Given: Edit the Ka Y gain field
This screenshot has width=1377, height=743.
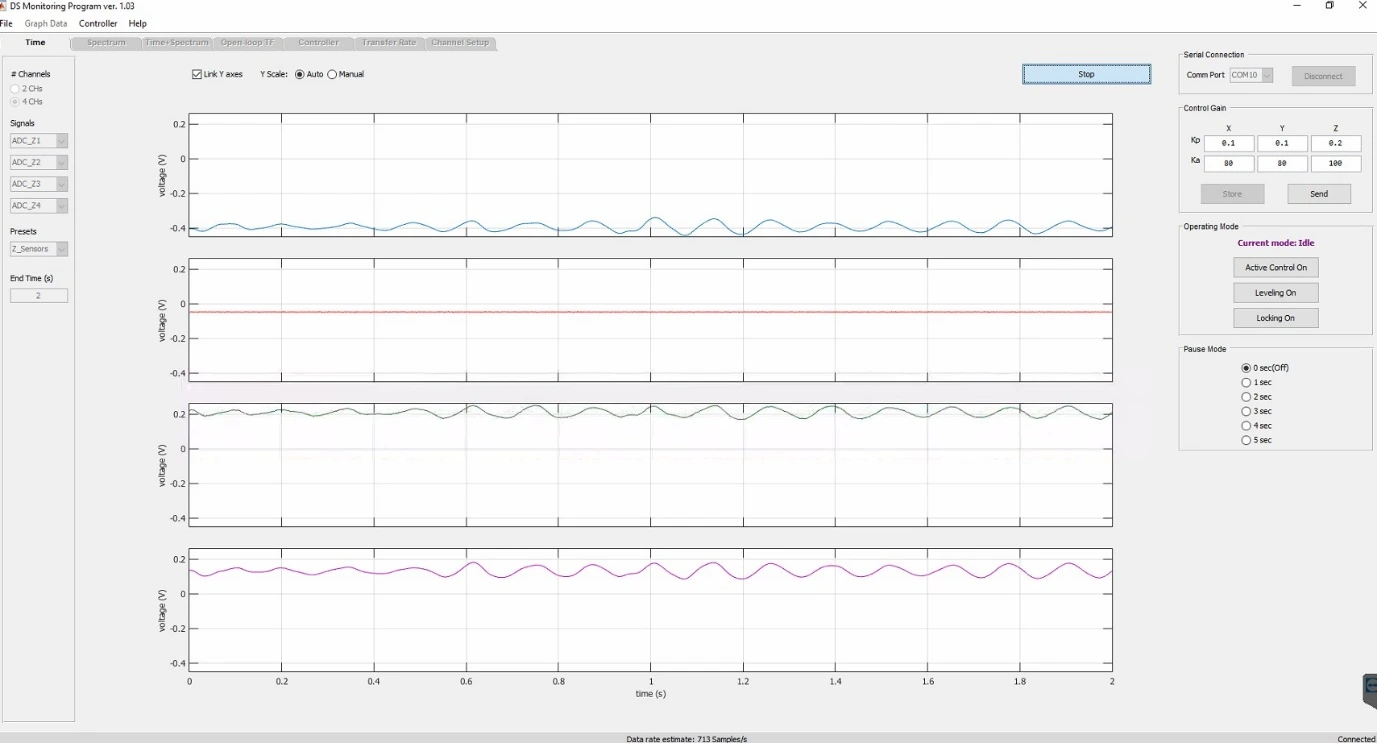Looking at the screenshot, I should pyautogui.click(x=1282, y=164).
